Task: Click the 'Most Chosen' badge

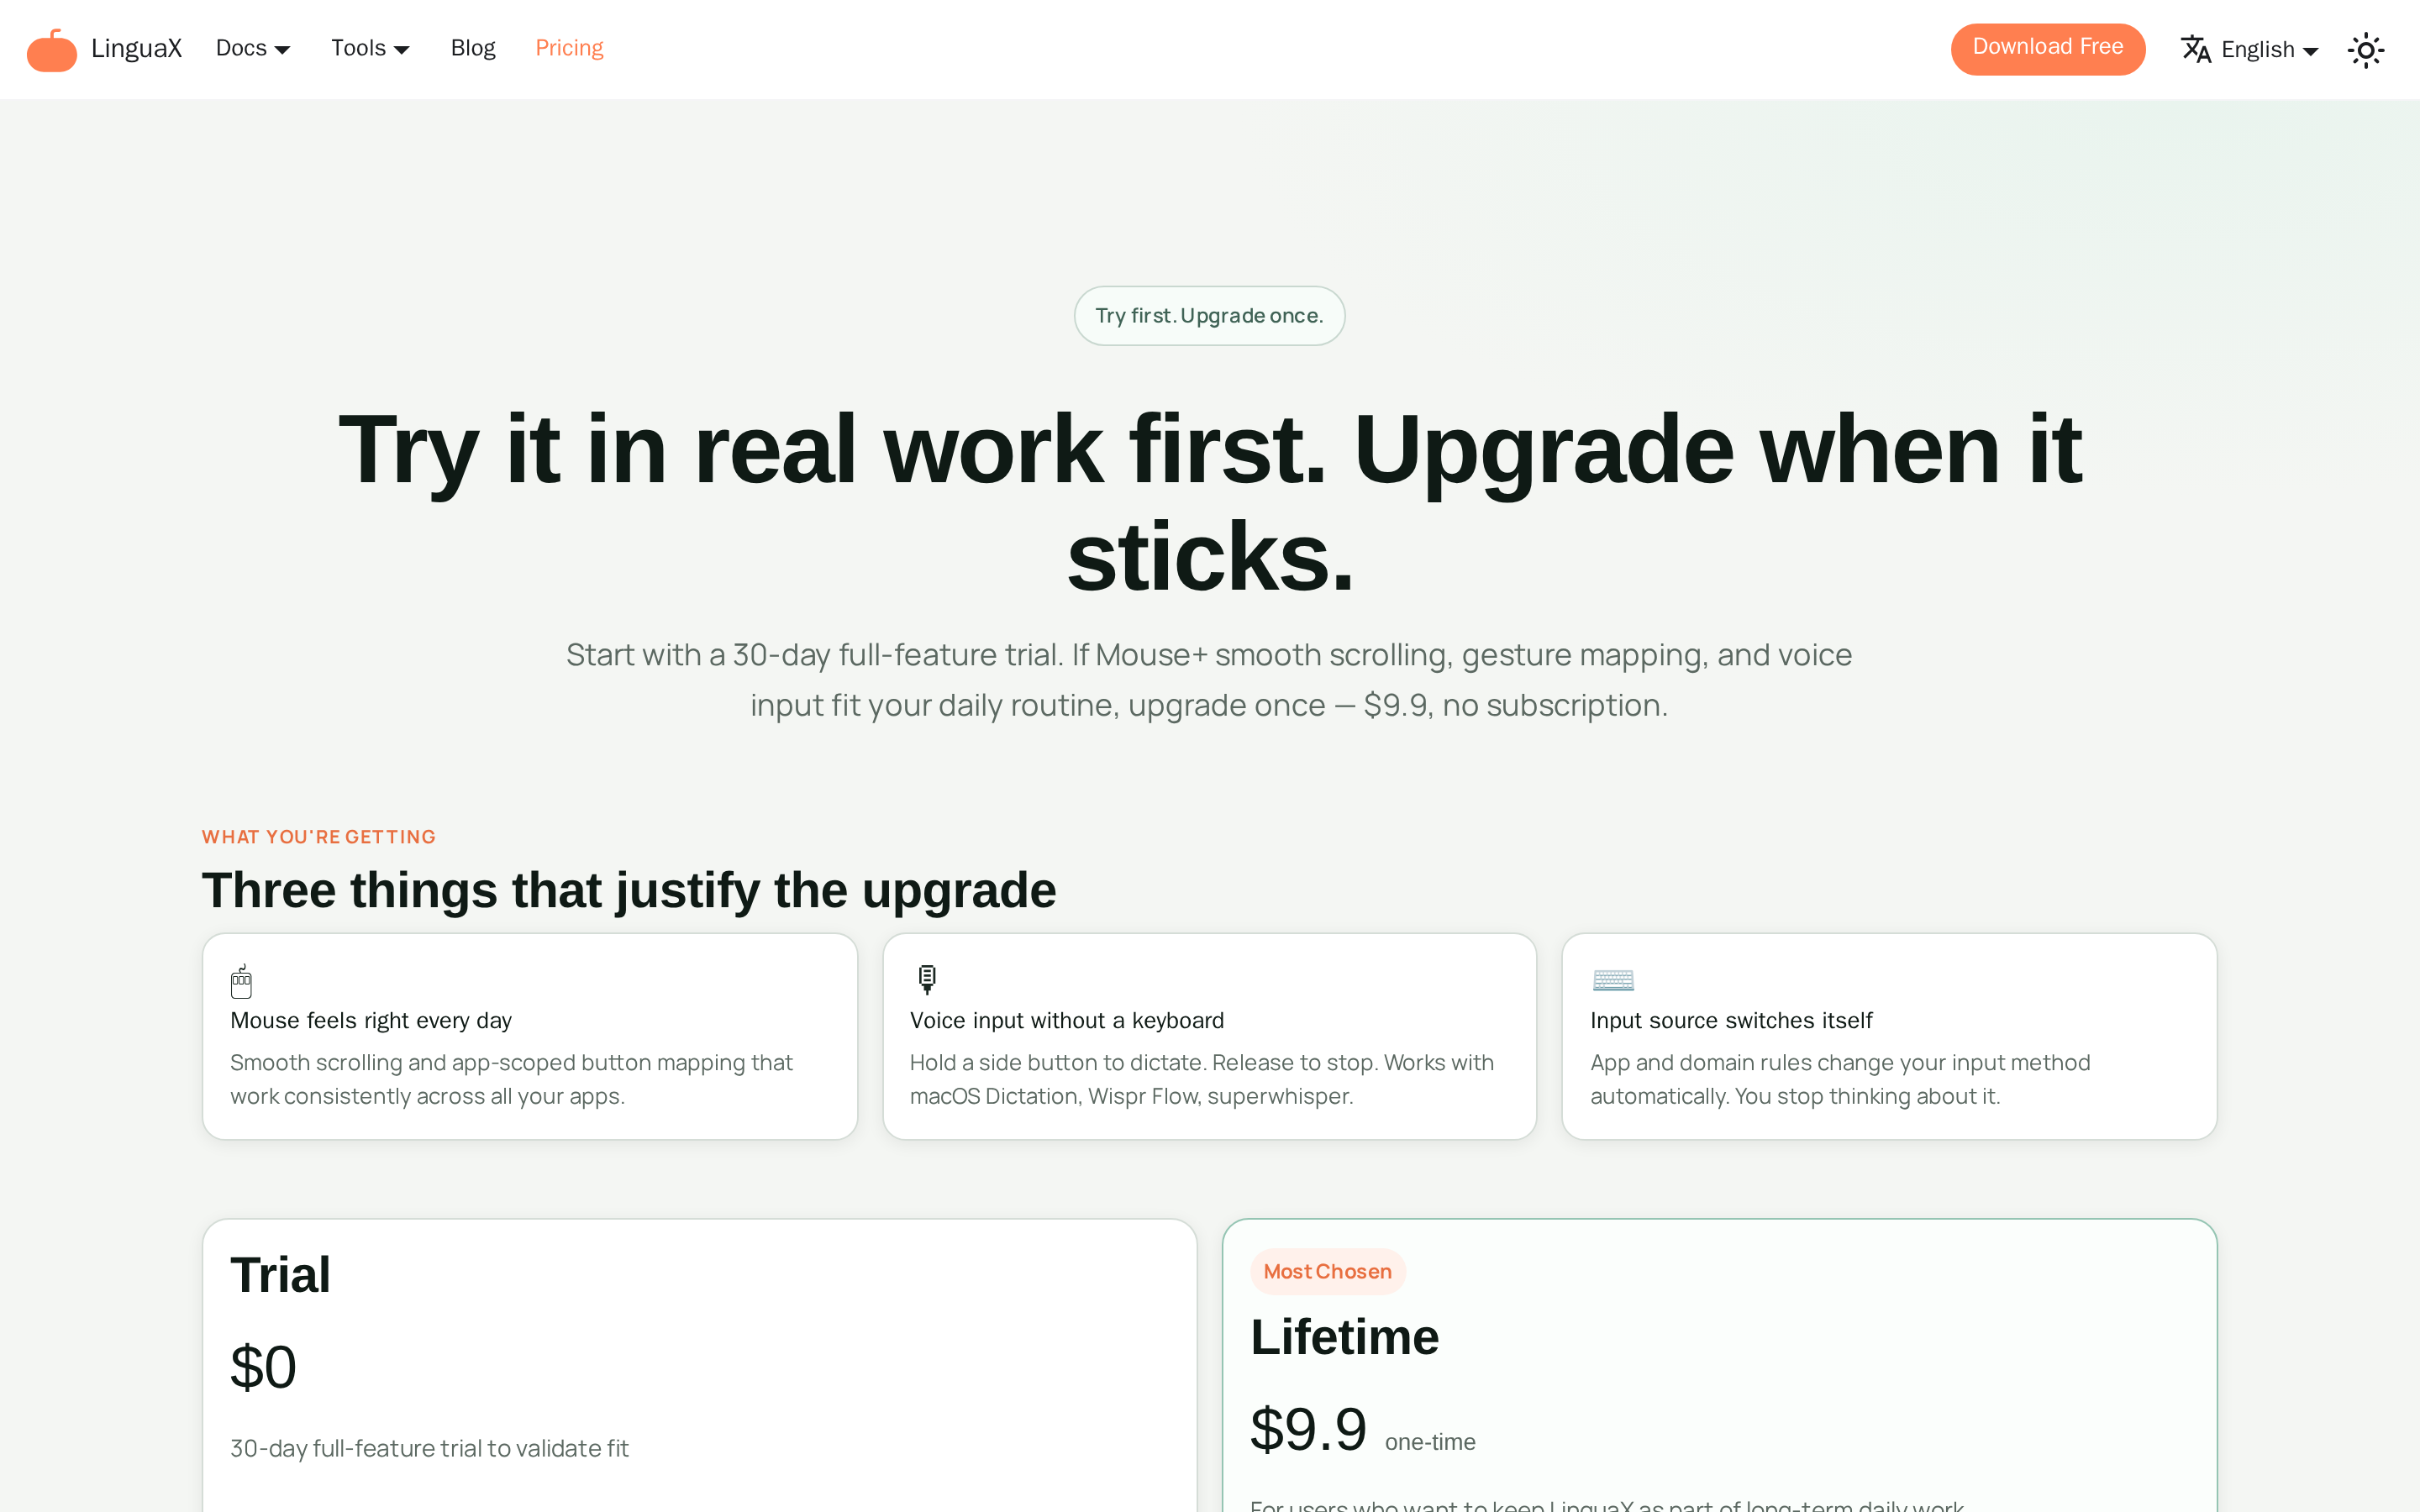Action: click(x=1327, y=1271)
